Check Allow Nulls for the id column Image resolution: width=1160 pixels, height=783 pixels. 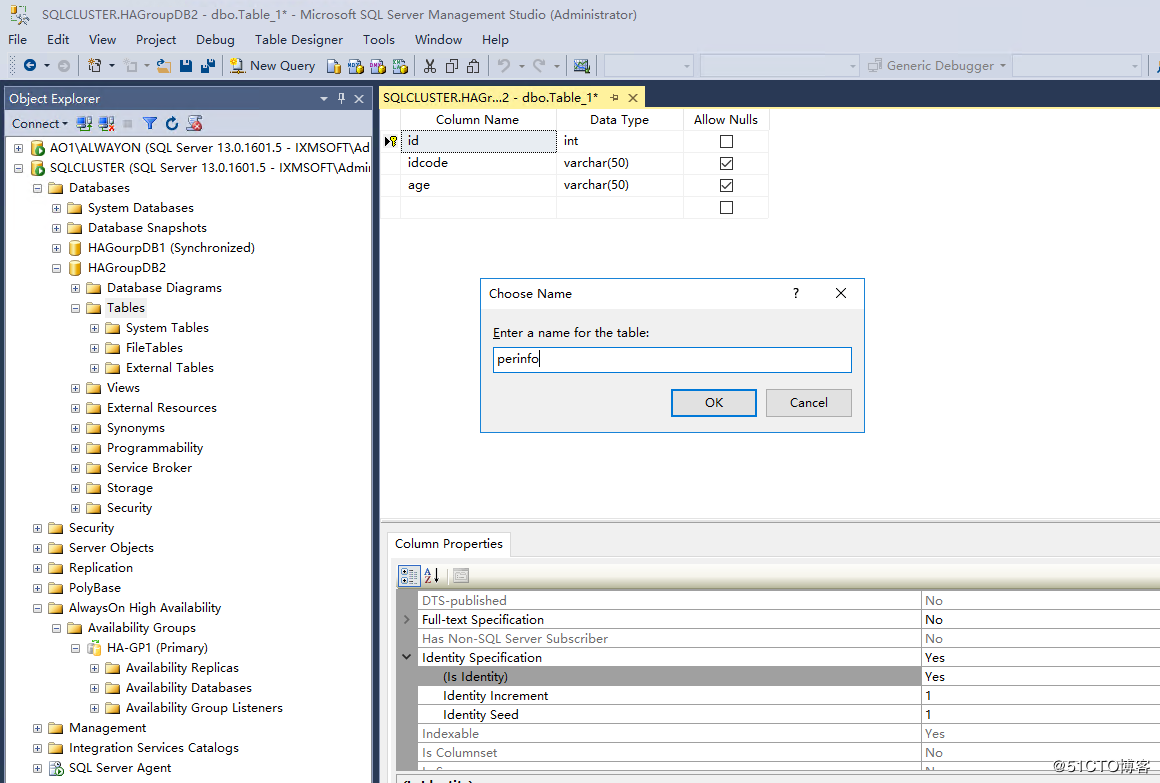(x=726, y=140)
